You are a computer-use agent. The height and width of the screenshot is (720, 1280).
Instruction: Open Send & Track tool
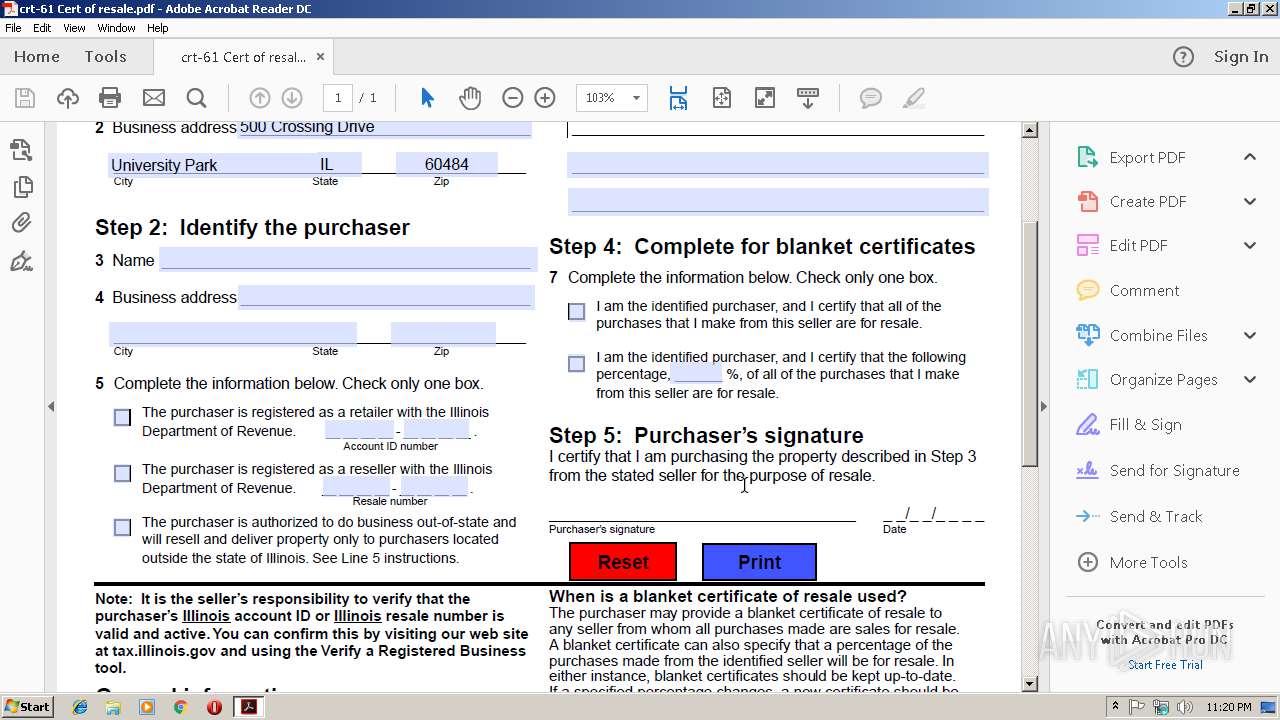pyautogui.click(x=1139, y=517)
